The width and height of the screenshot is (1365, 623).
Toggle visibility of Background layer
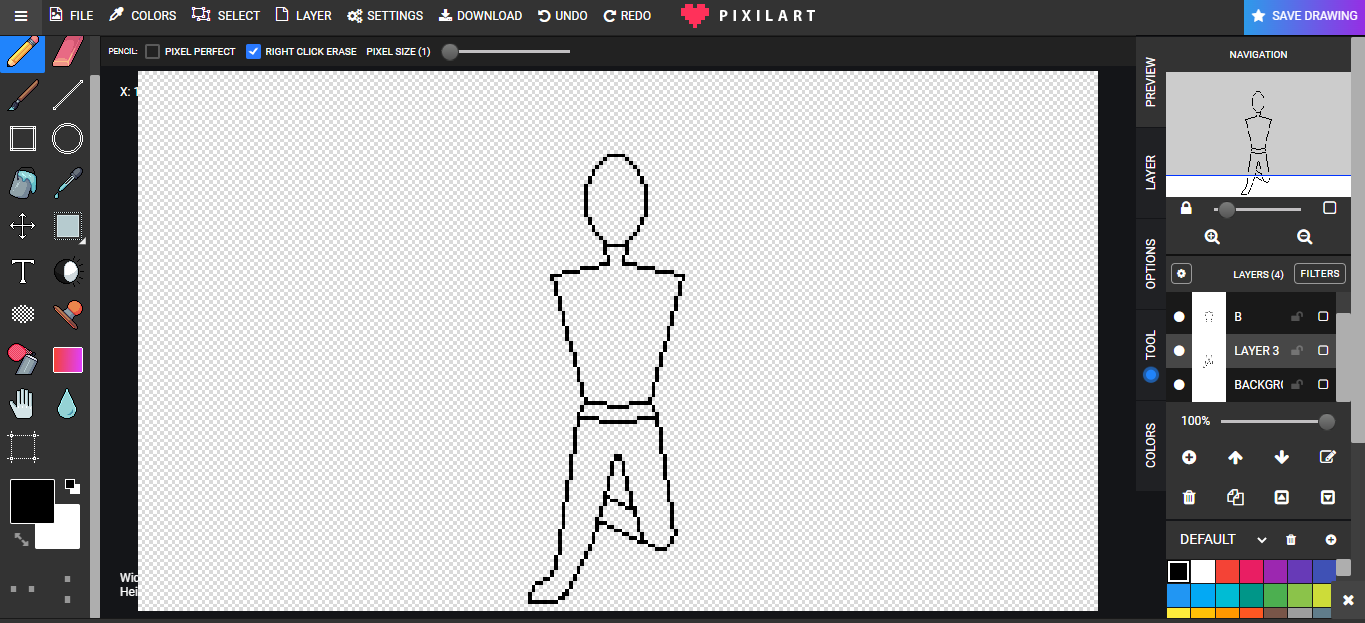tap(1179, 385)
